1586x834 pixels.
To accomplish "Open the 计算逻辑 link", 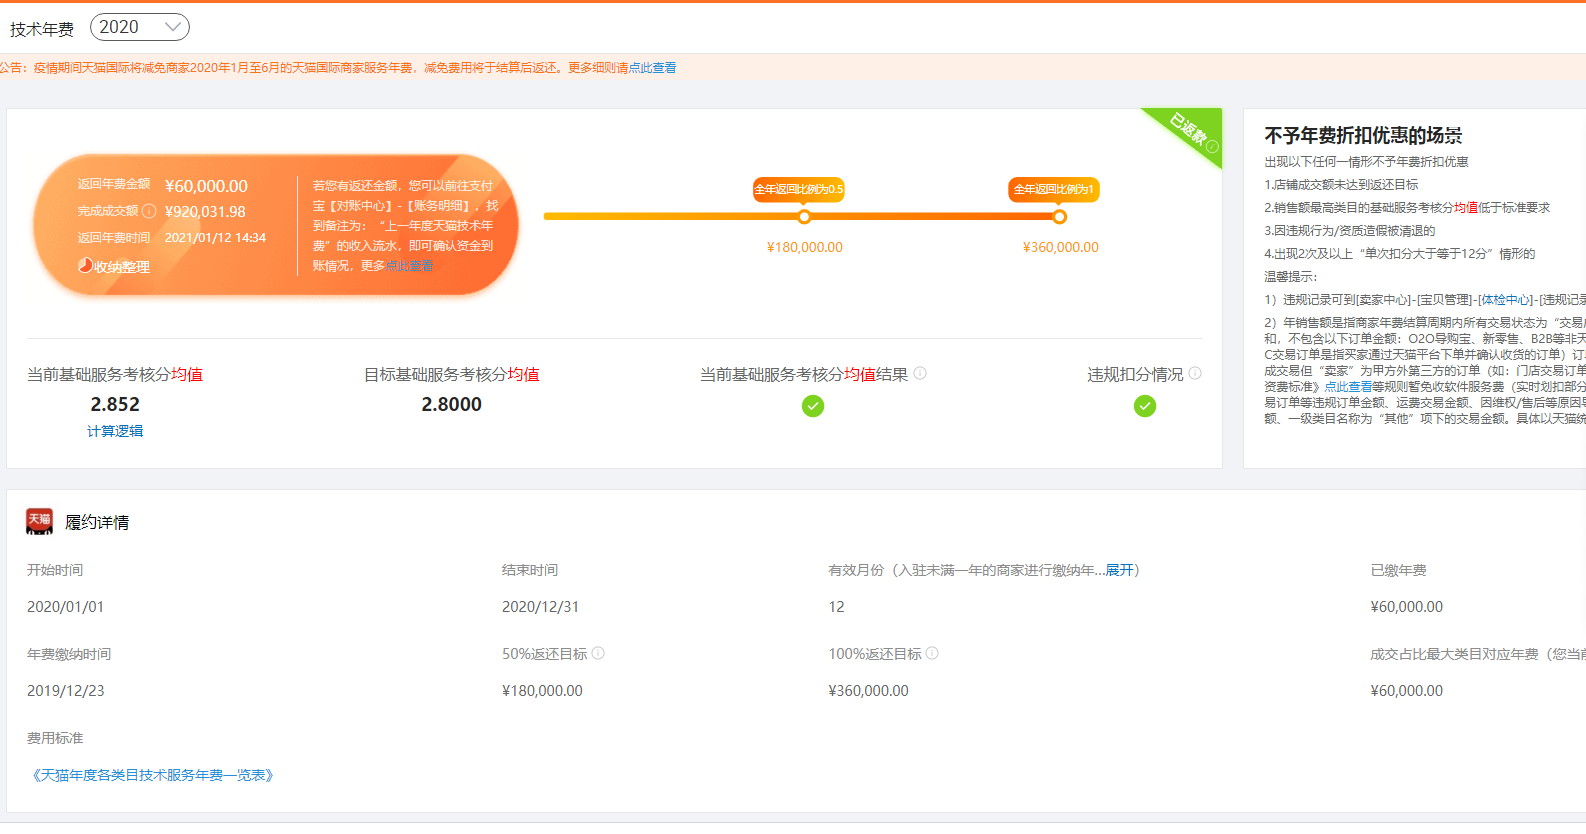I will click(x=115, y=431).
